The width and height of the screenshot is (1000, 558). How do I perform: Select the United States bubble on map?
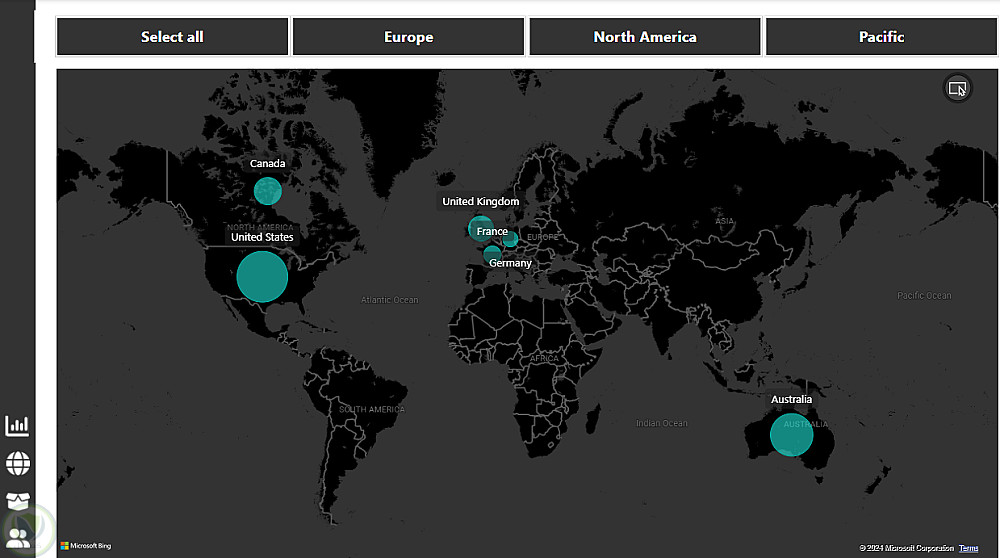262,277
